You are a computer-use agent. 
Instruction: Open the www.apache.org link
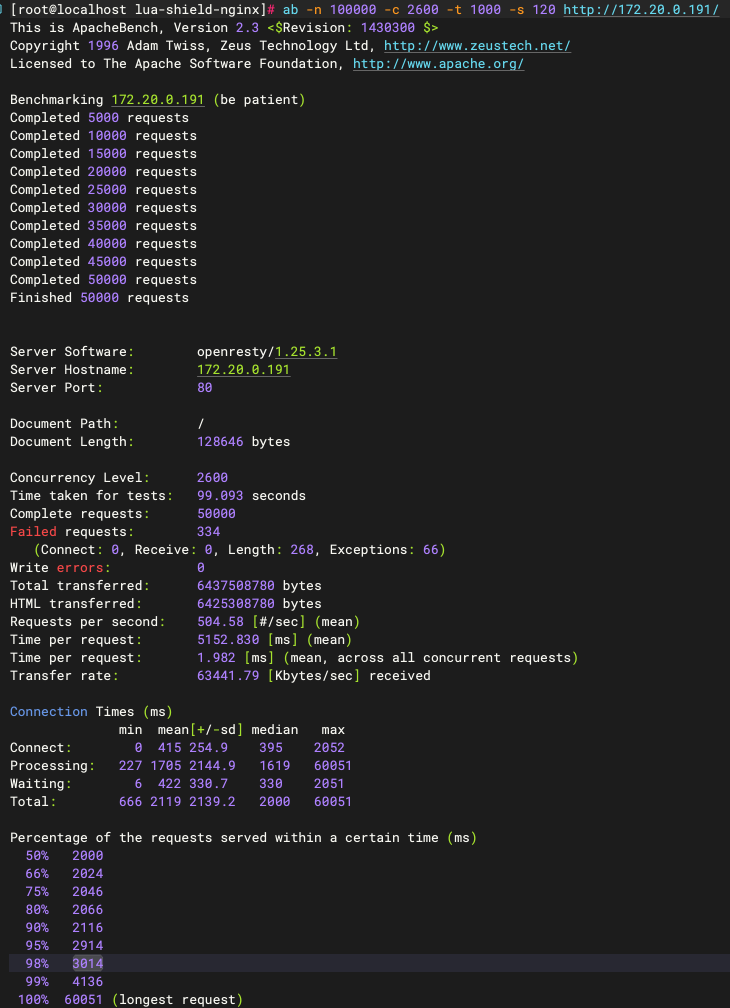pyautogui.click(x=438, y=64)
